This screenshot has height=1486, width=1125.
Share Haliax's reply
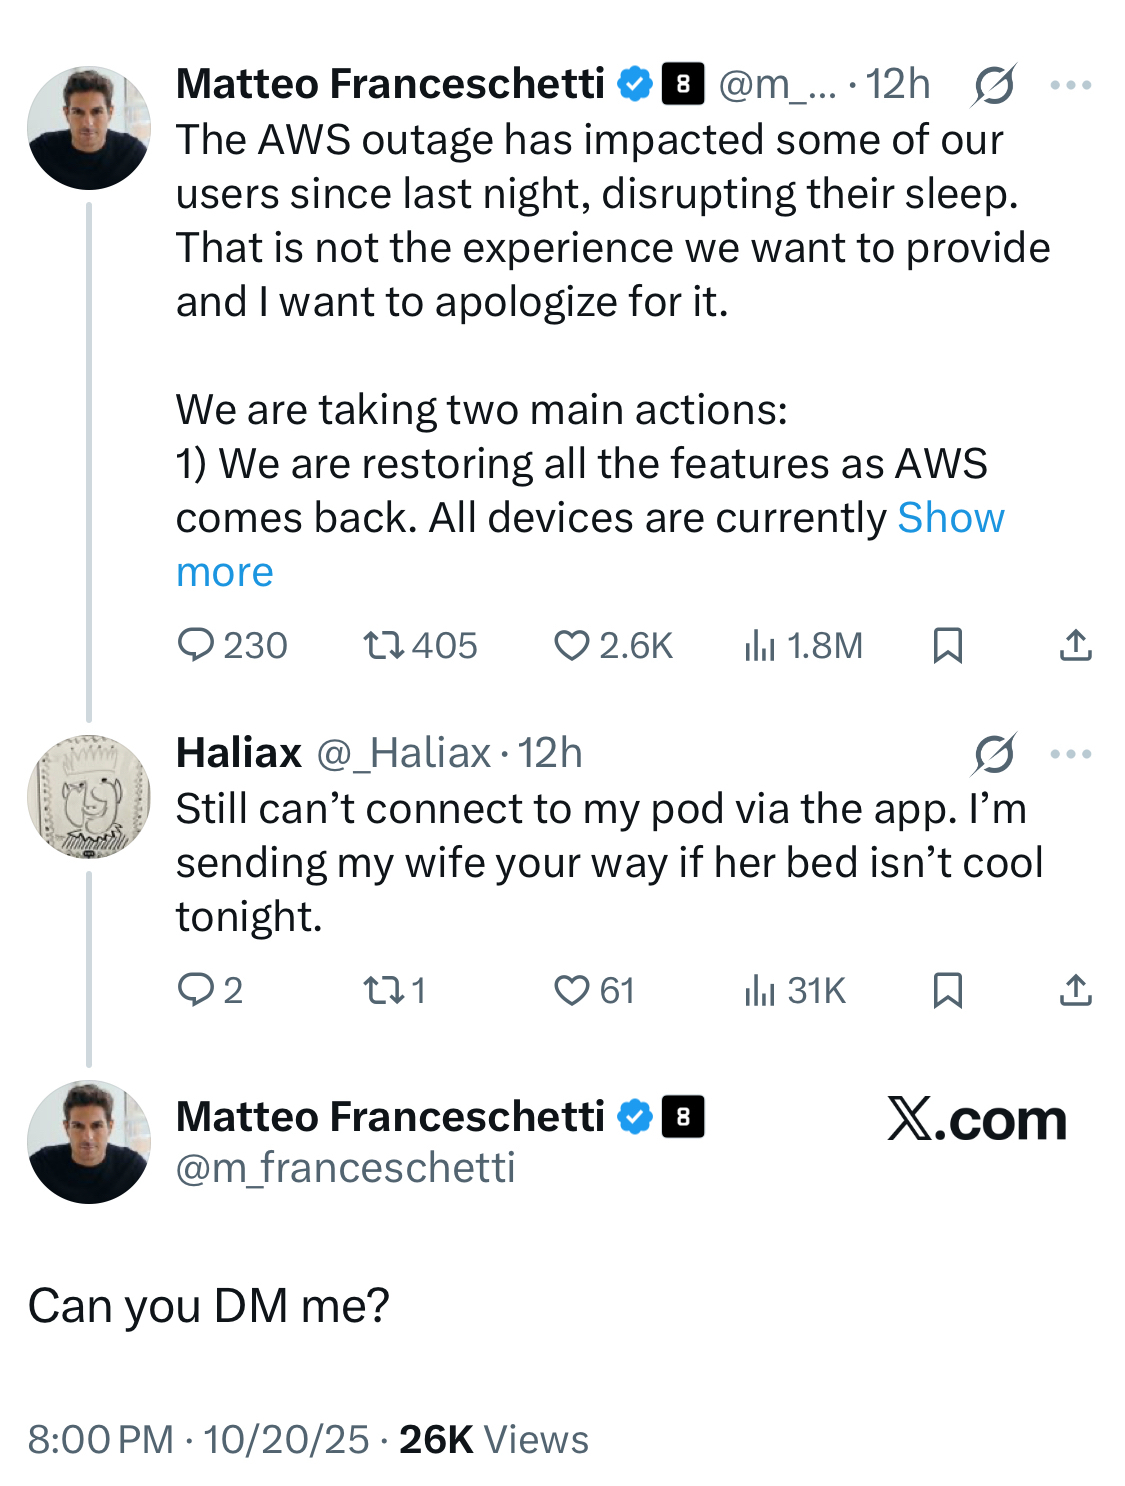[x=1075, y=990]
